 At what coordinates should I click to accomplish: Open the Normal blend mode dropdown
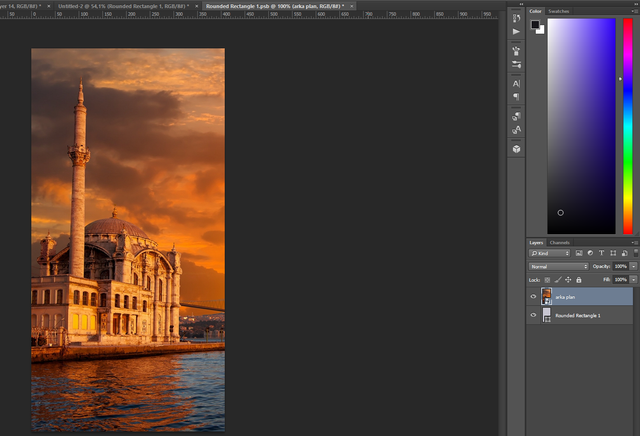558,267
